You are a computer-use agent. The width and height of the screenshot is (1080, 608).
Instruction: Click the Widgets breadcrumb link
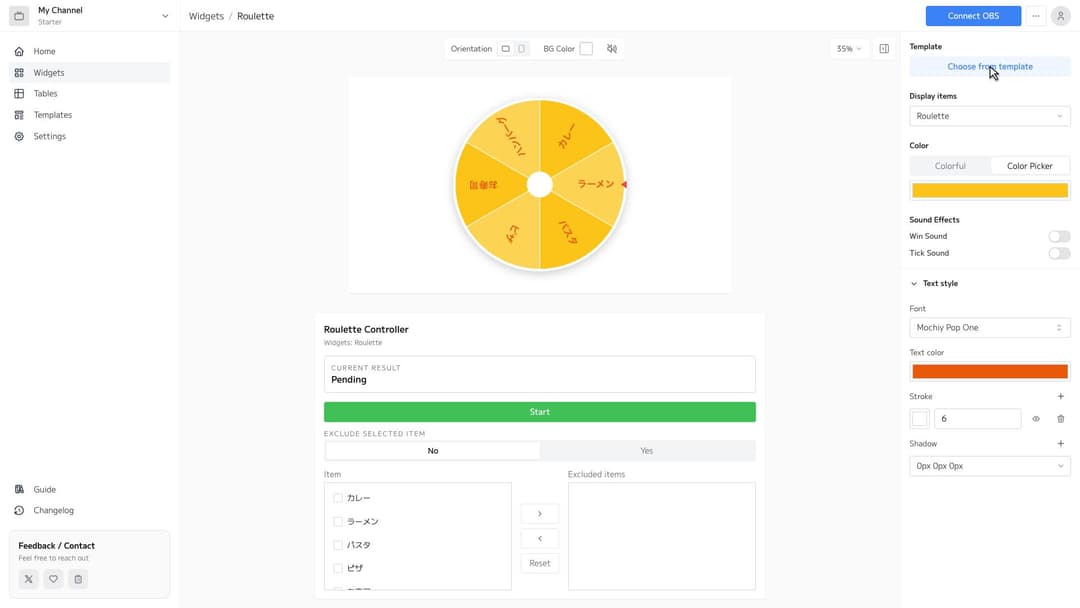pos(207,16)
